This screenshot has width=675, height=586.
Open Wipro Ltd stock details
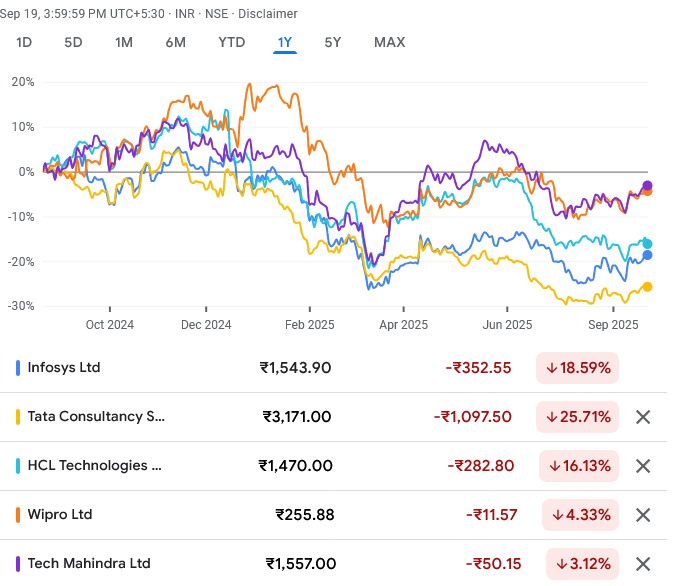pos(60,515)
